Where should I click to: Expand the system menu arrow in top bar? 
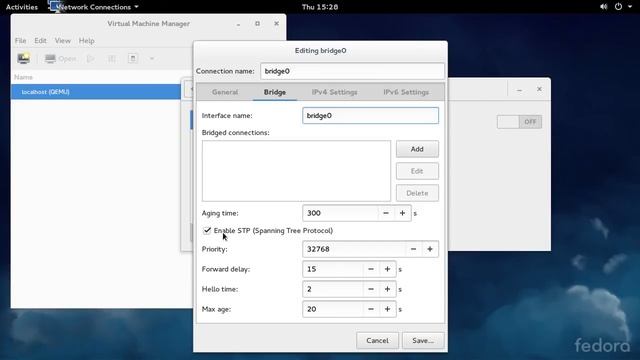tap(630, 7)
